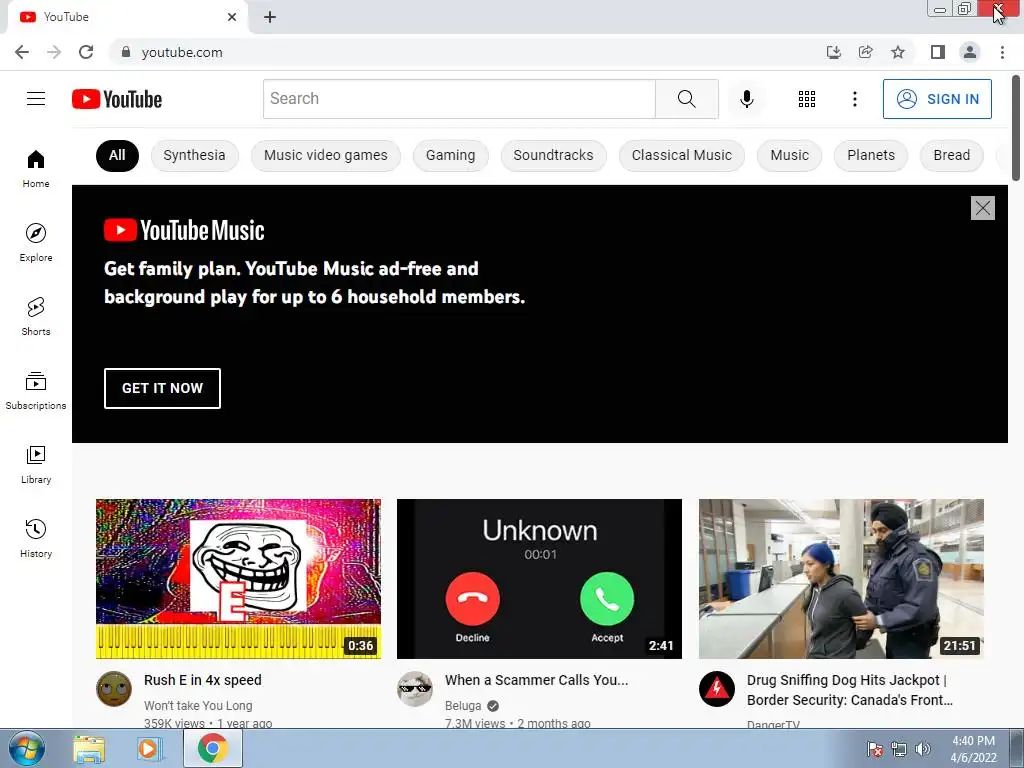This screenshot has height=768, width=1024.
Task: Open the YouTube apps grid
Action: point(807,99)
